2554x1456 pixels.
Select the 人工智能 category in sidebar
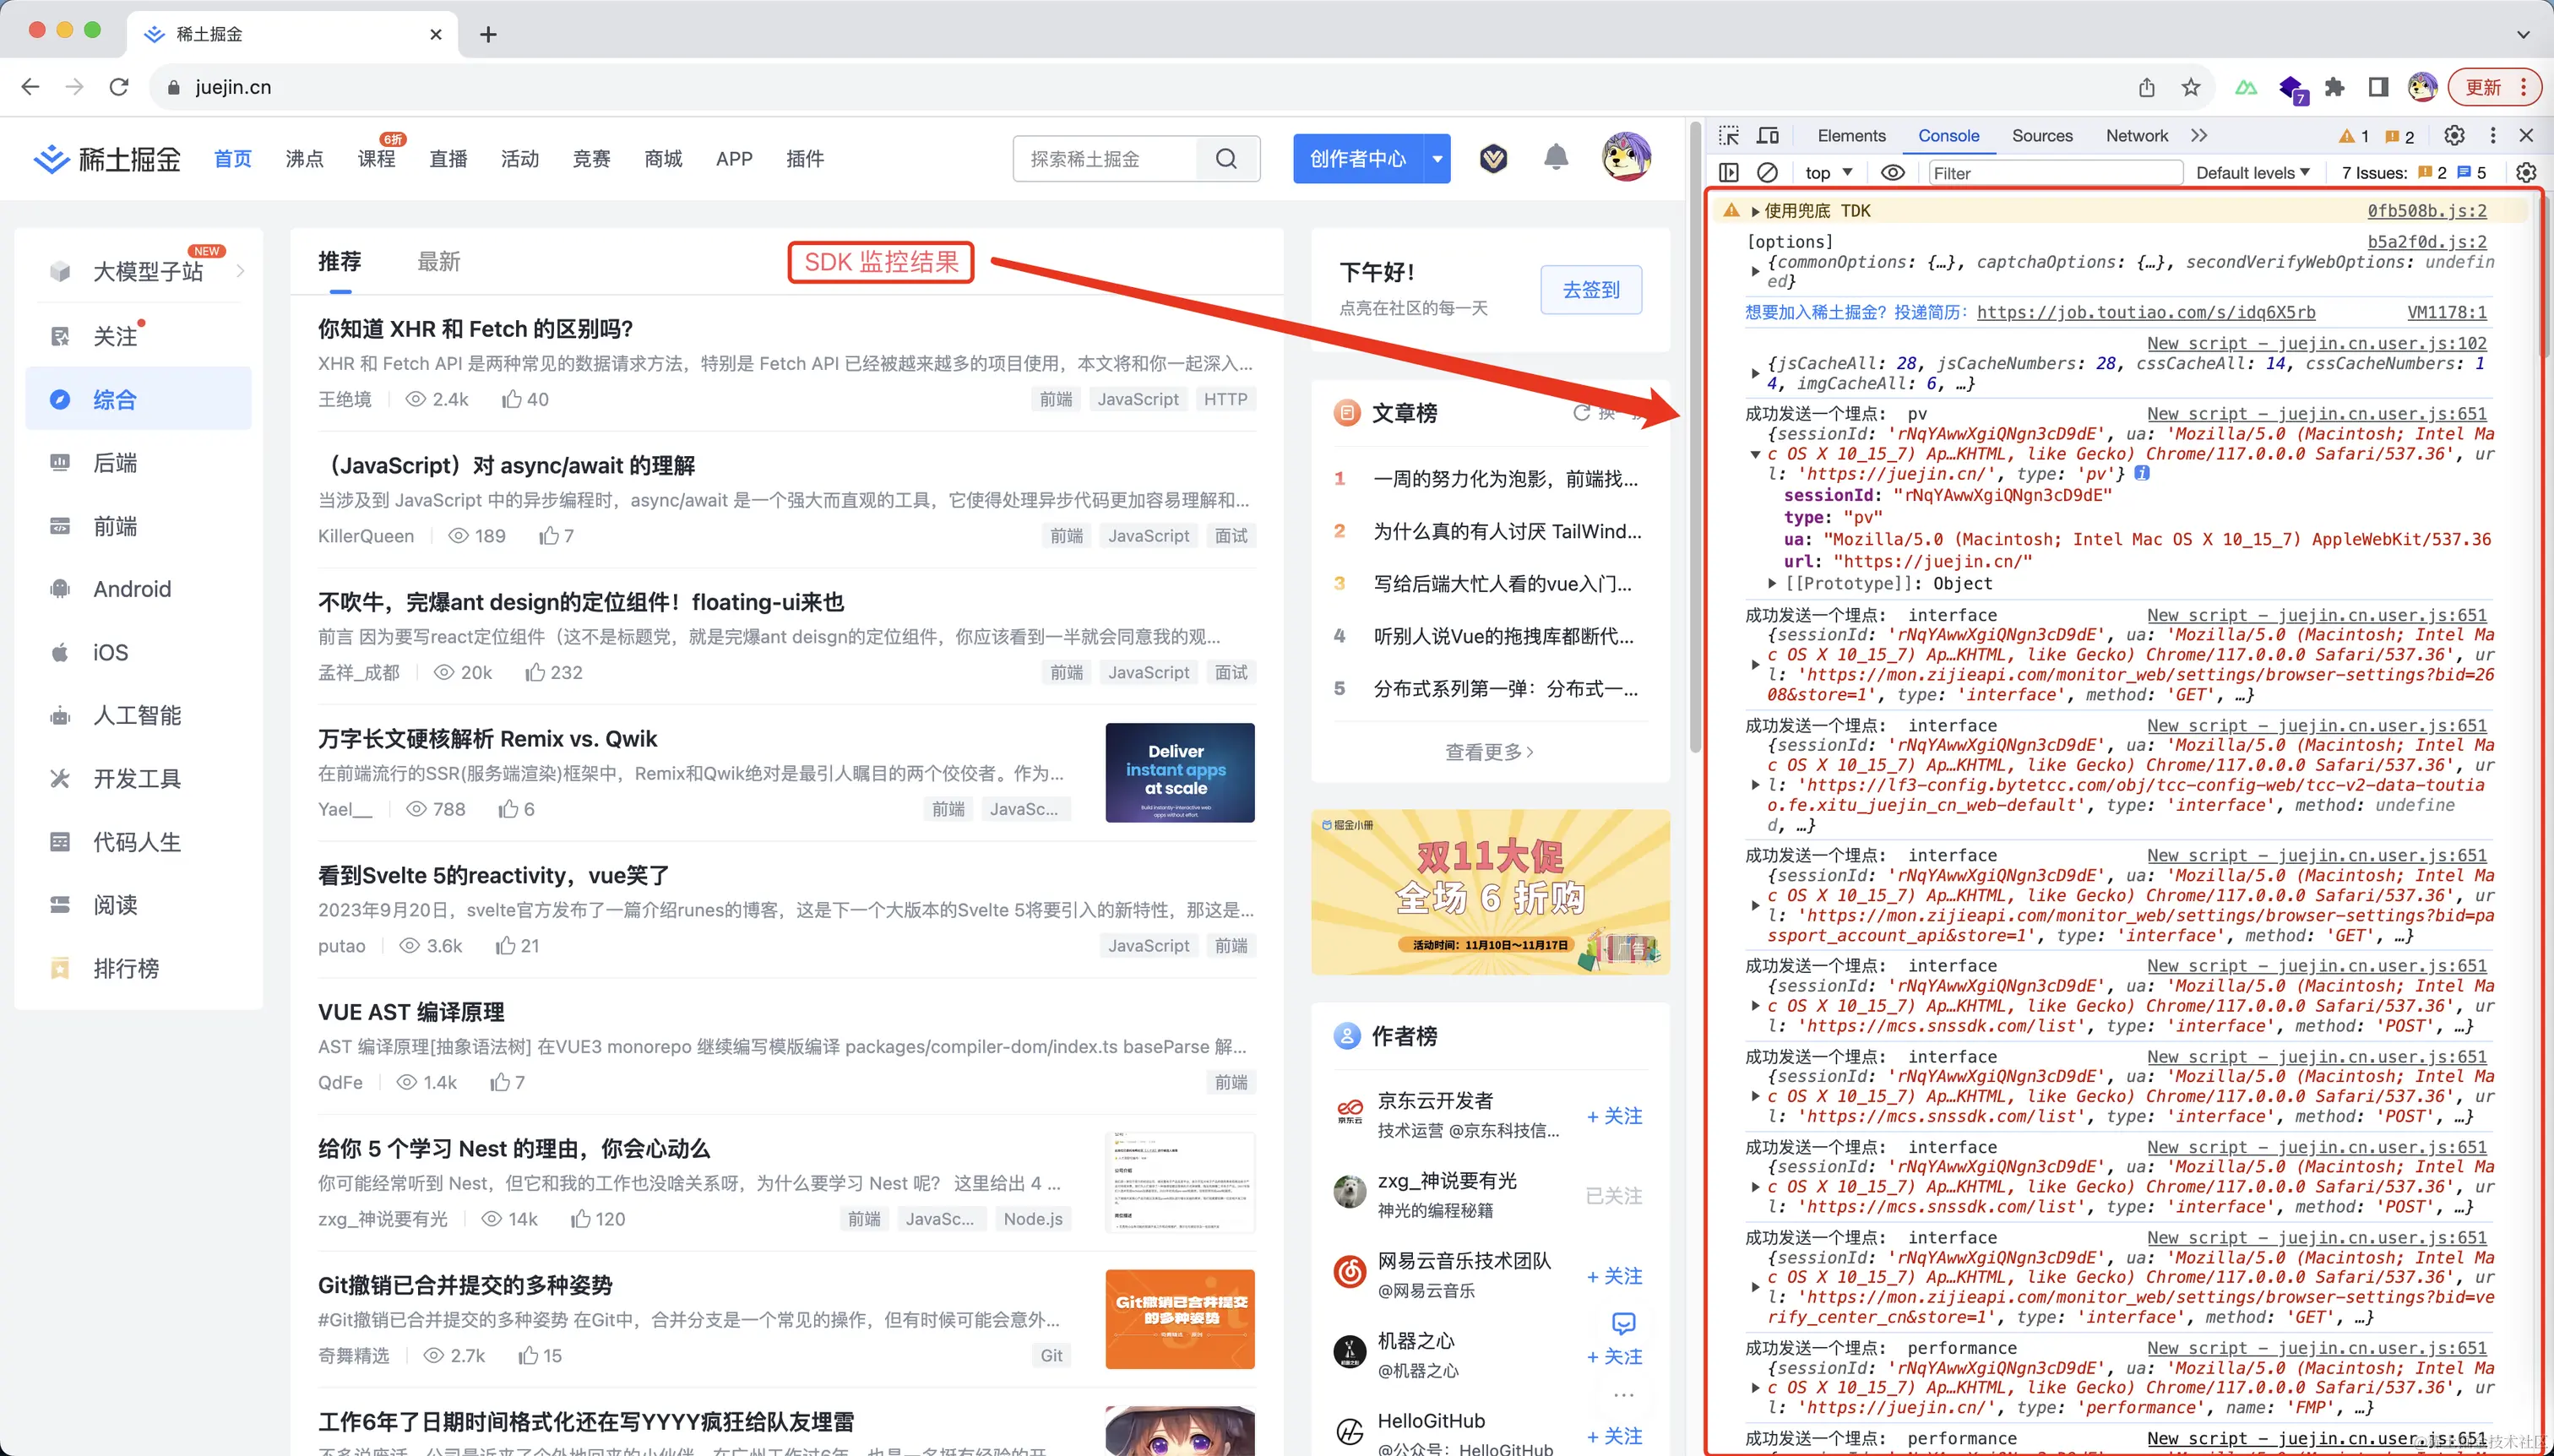click(x=138, y=715)
